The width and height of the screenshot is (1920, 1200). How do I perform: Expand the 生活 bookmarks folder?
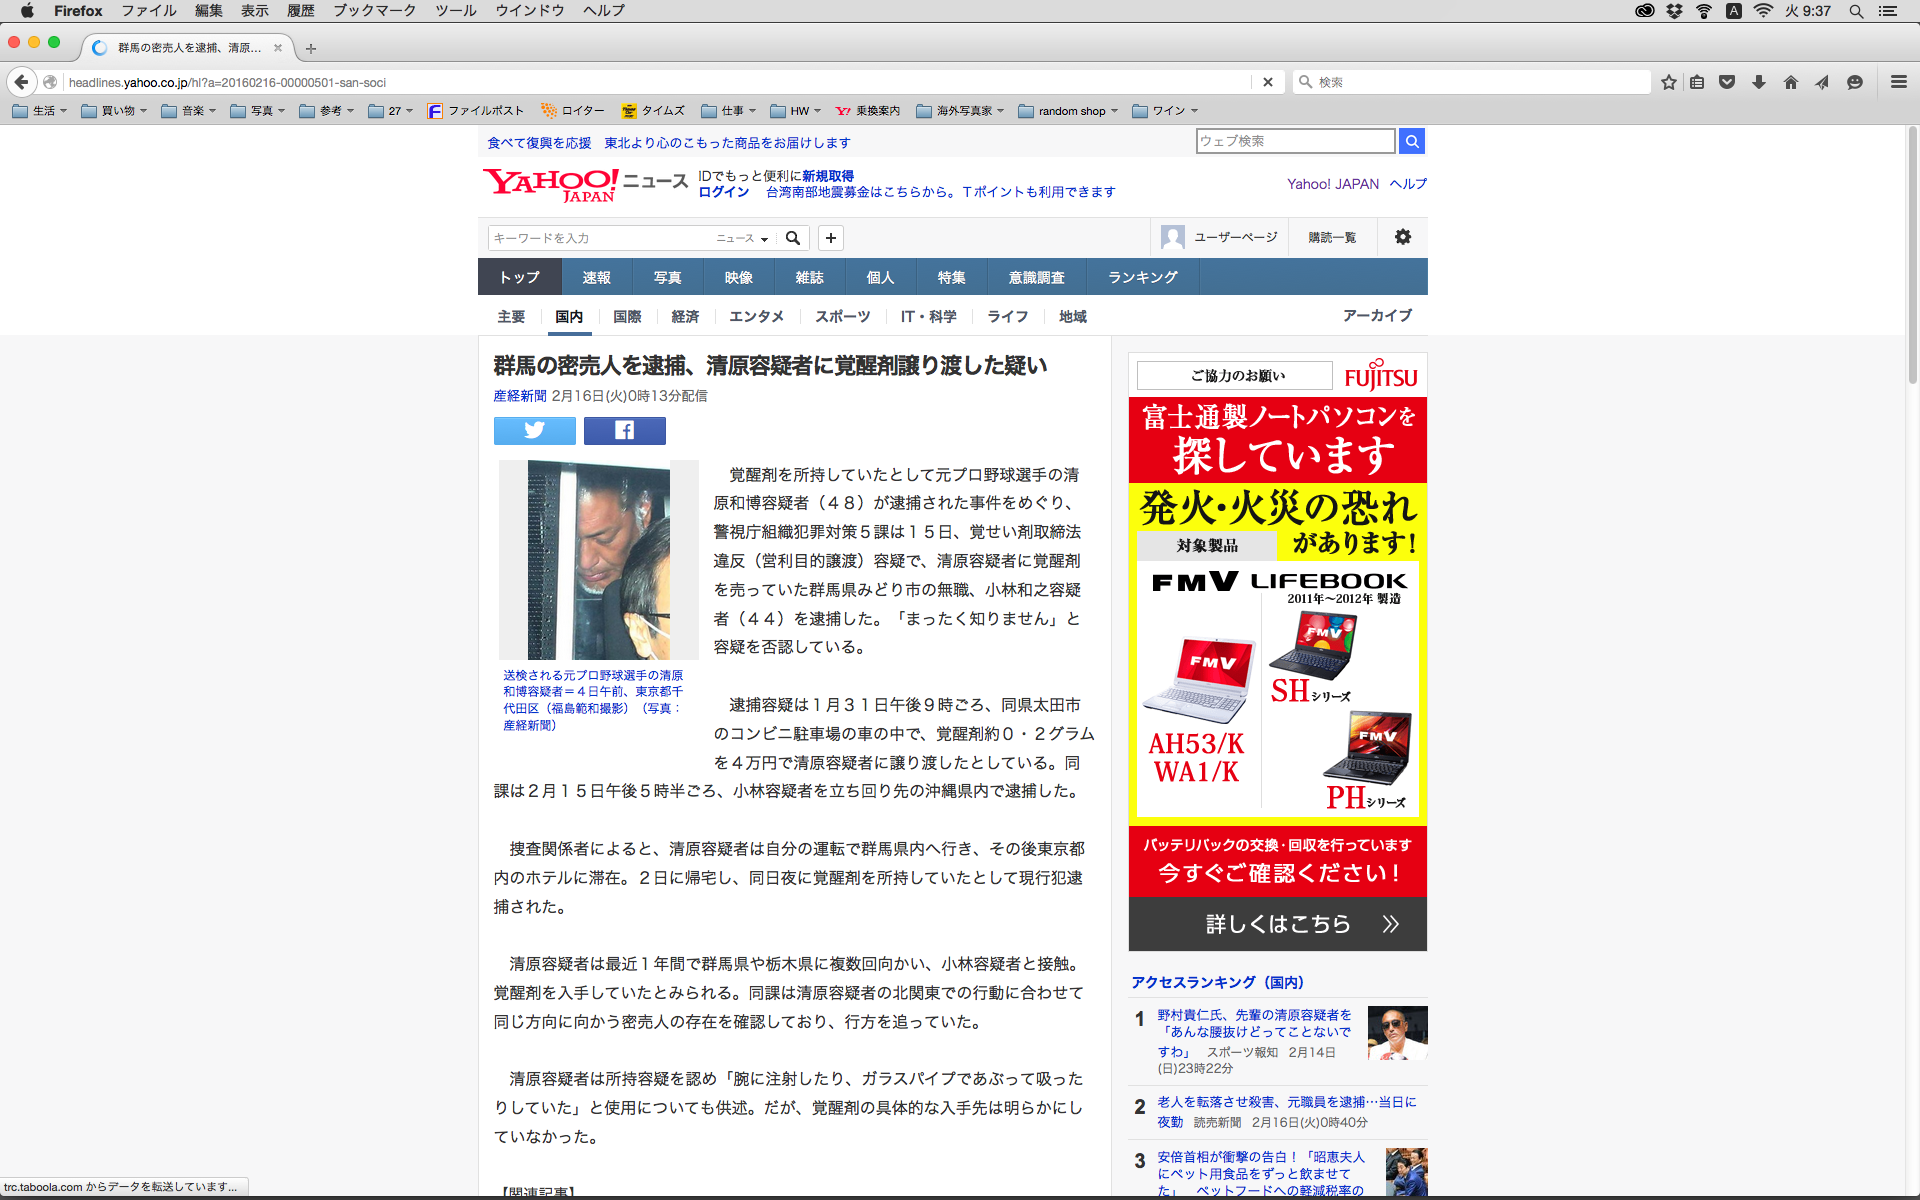tap(40, 111)
